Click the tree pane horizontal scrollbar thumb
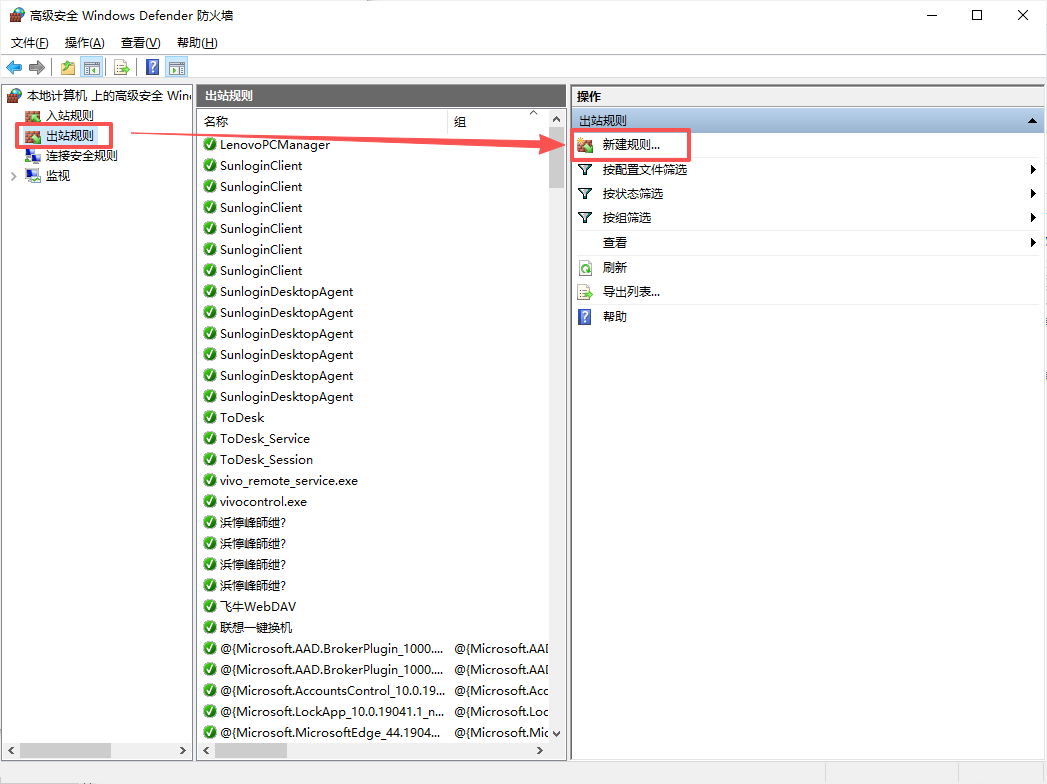Screen dimensions: 1047x784 [65, 751]
